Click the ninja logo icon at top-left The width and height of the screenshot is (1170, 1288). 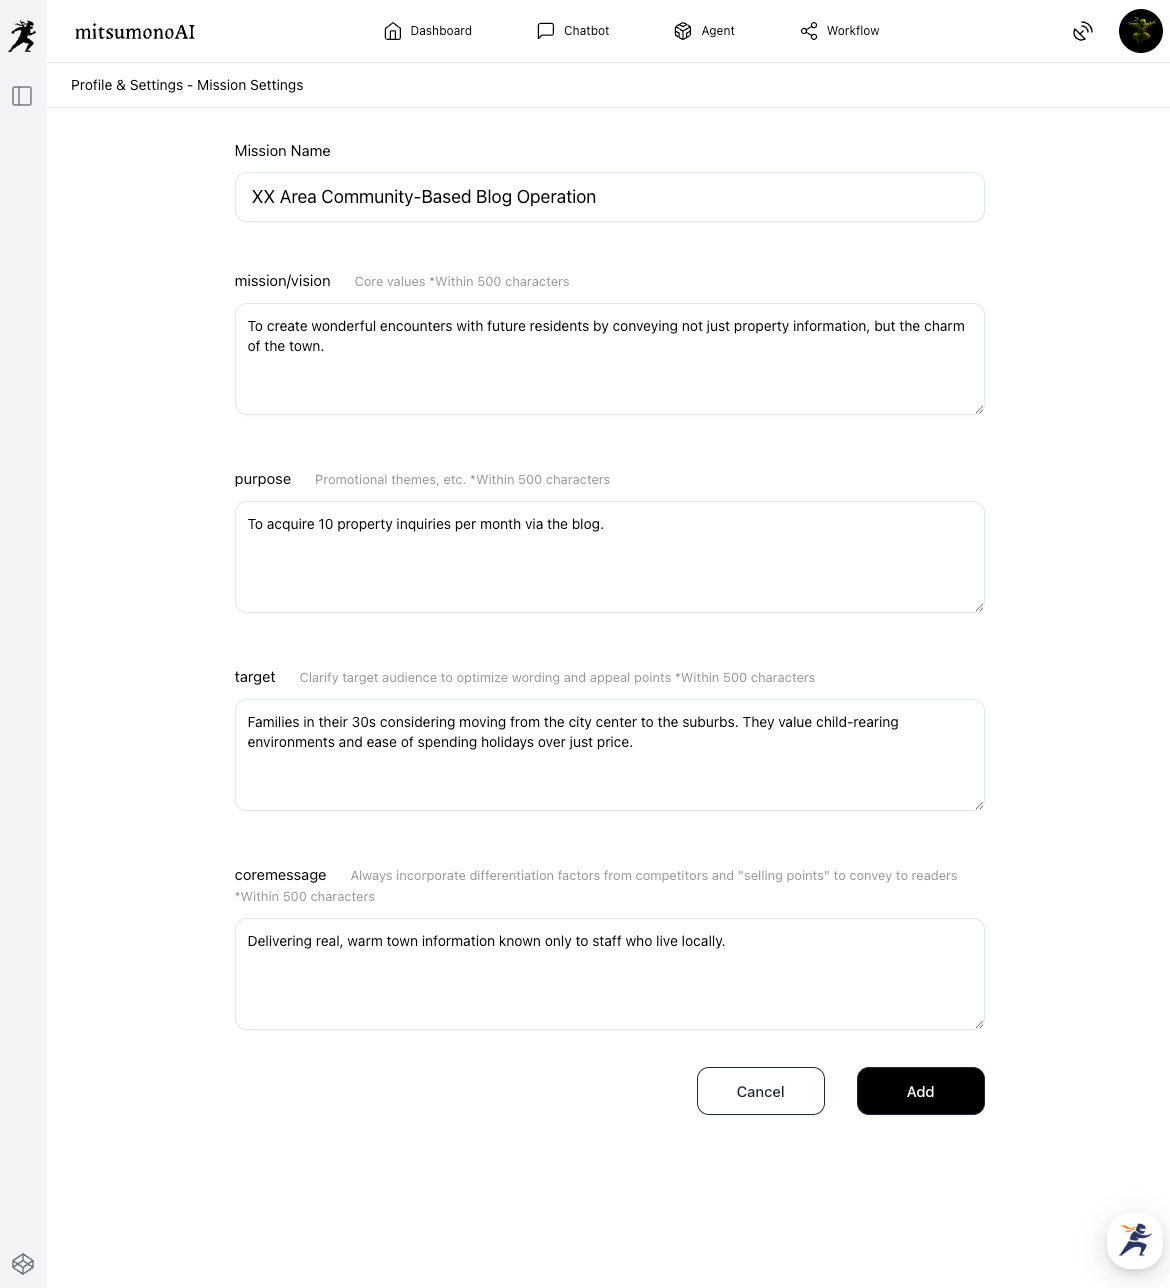coord(22,35)
